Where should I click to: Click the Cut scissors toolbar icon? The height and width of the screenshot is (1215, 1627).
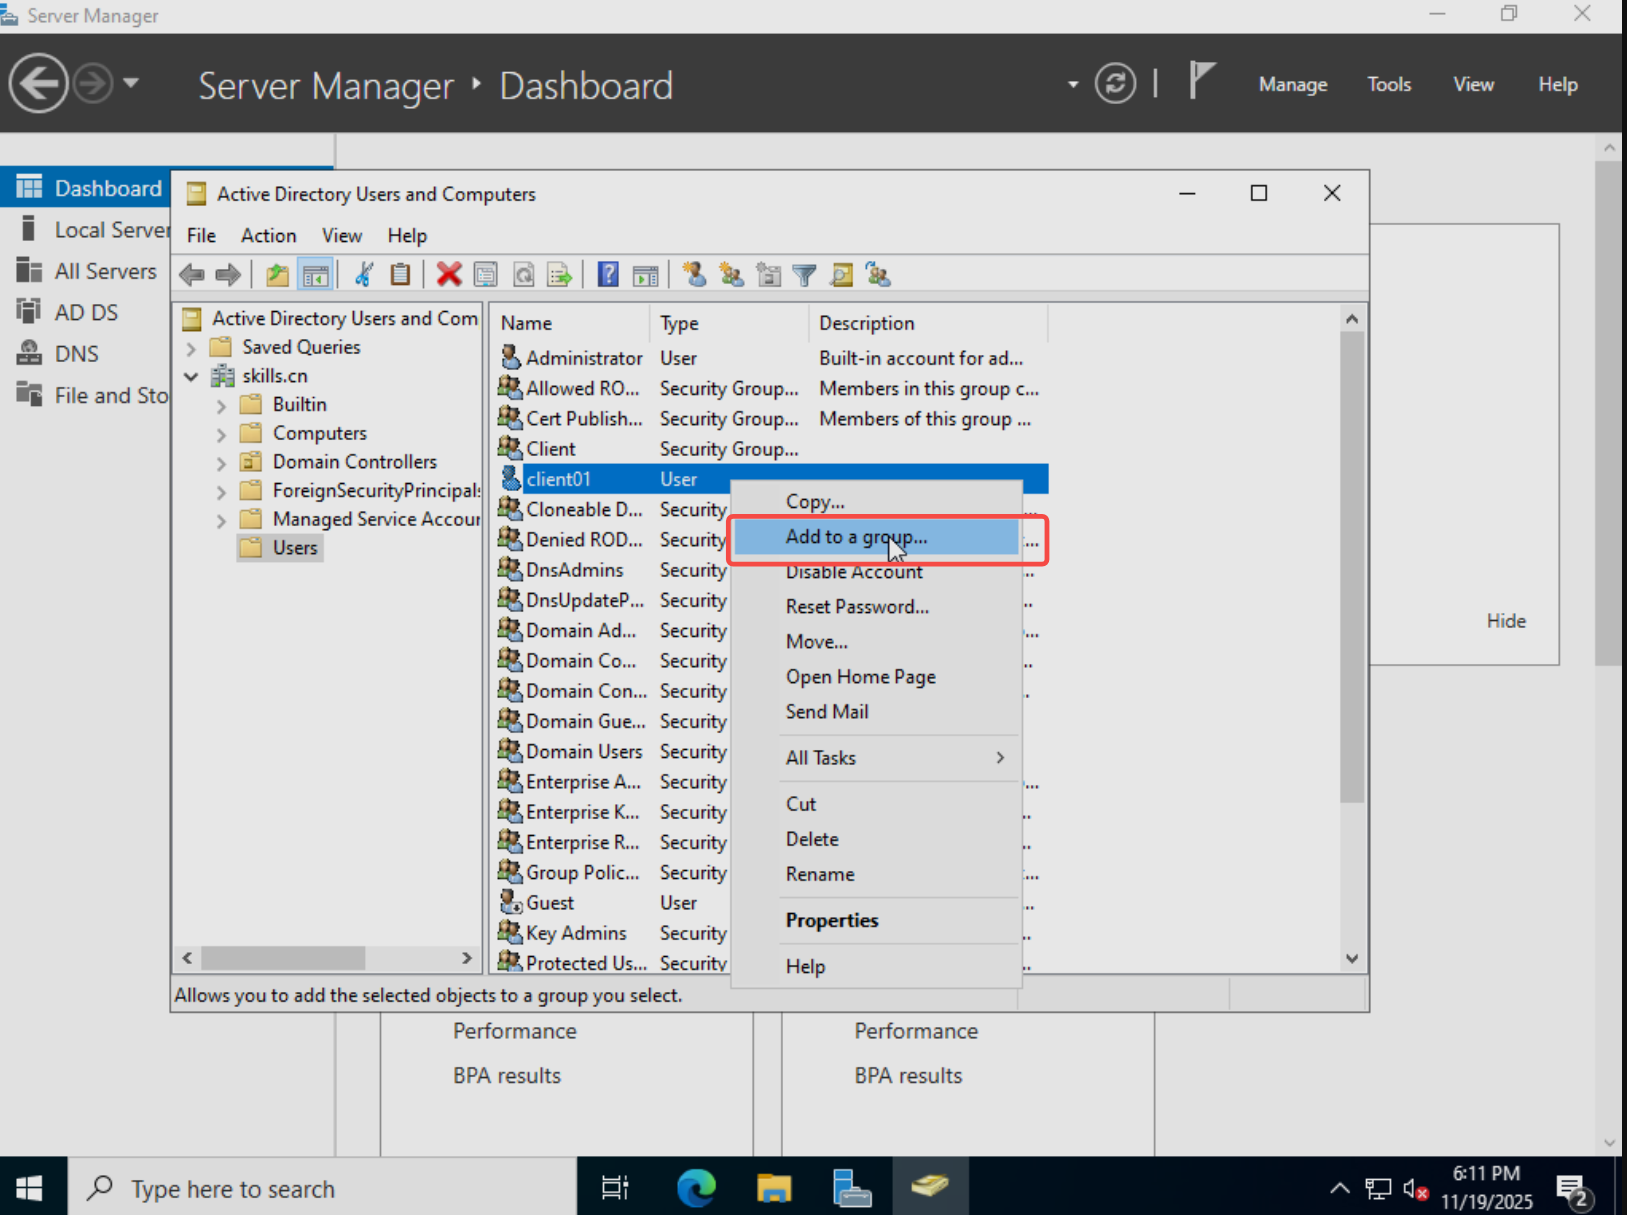point(364,274)
